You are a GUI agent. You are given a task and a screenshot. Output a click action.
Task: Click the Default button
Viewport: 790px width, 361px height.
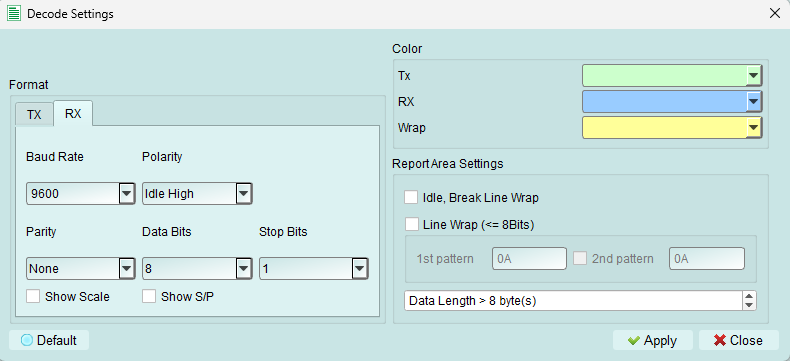49,340
